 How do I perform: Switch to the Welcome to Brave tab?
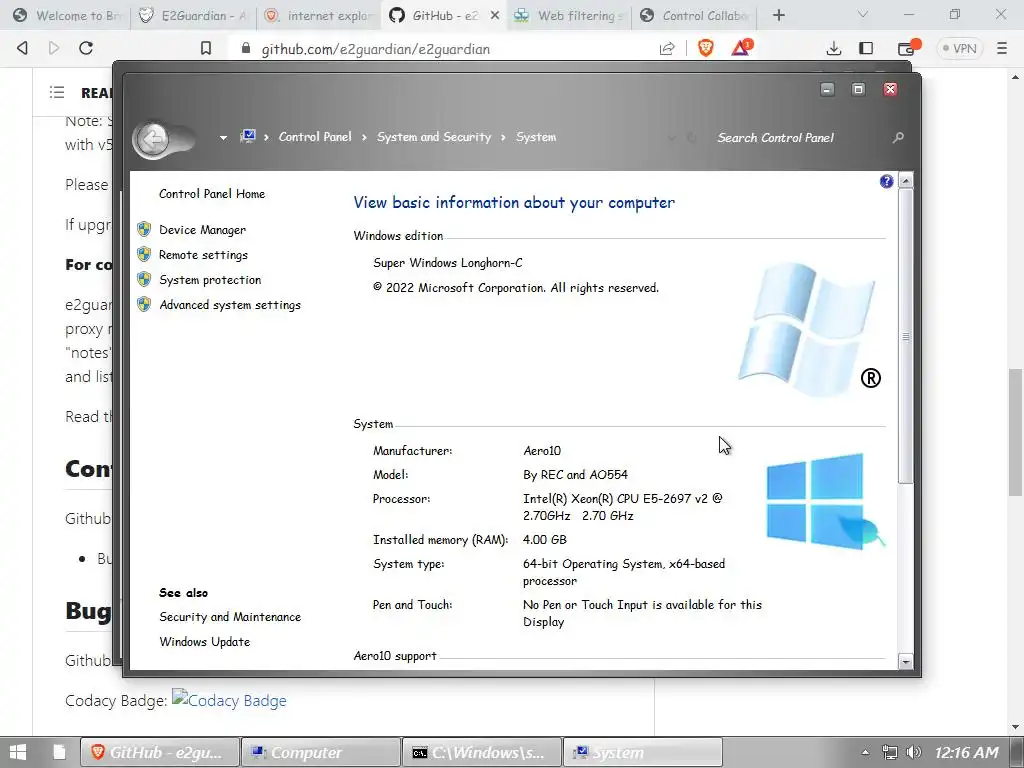pyautogui.click(x=68, y=15)
